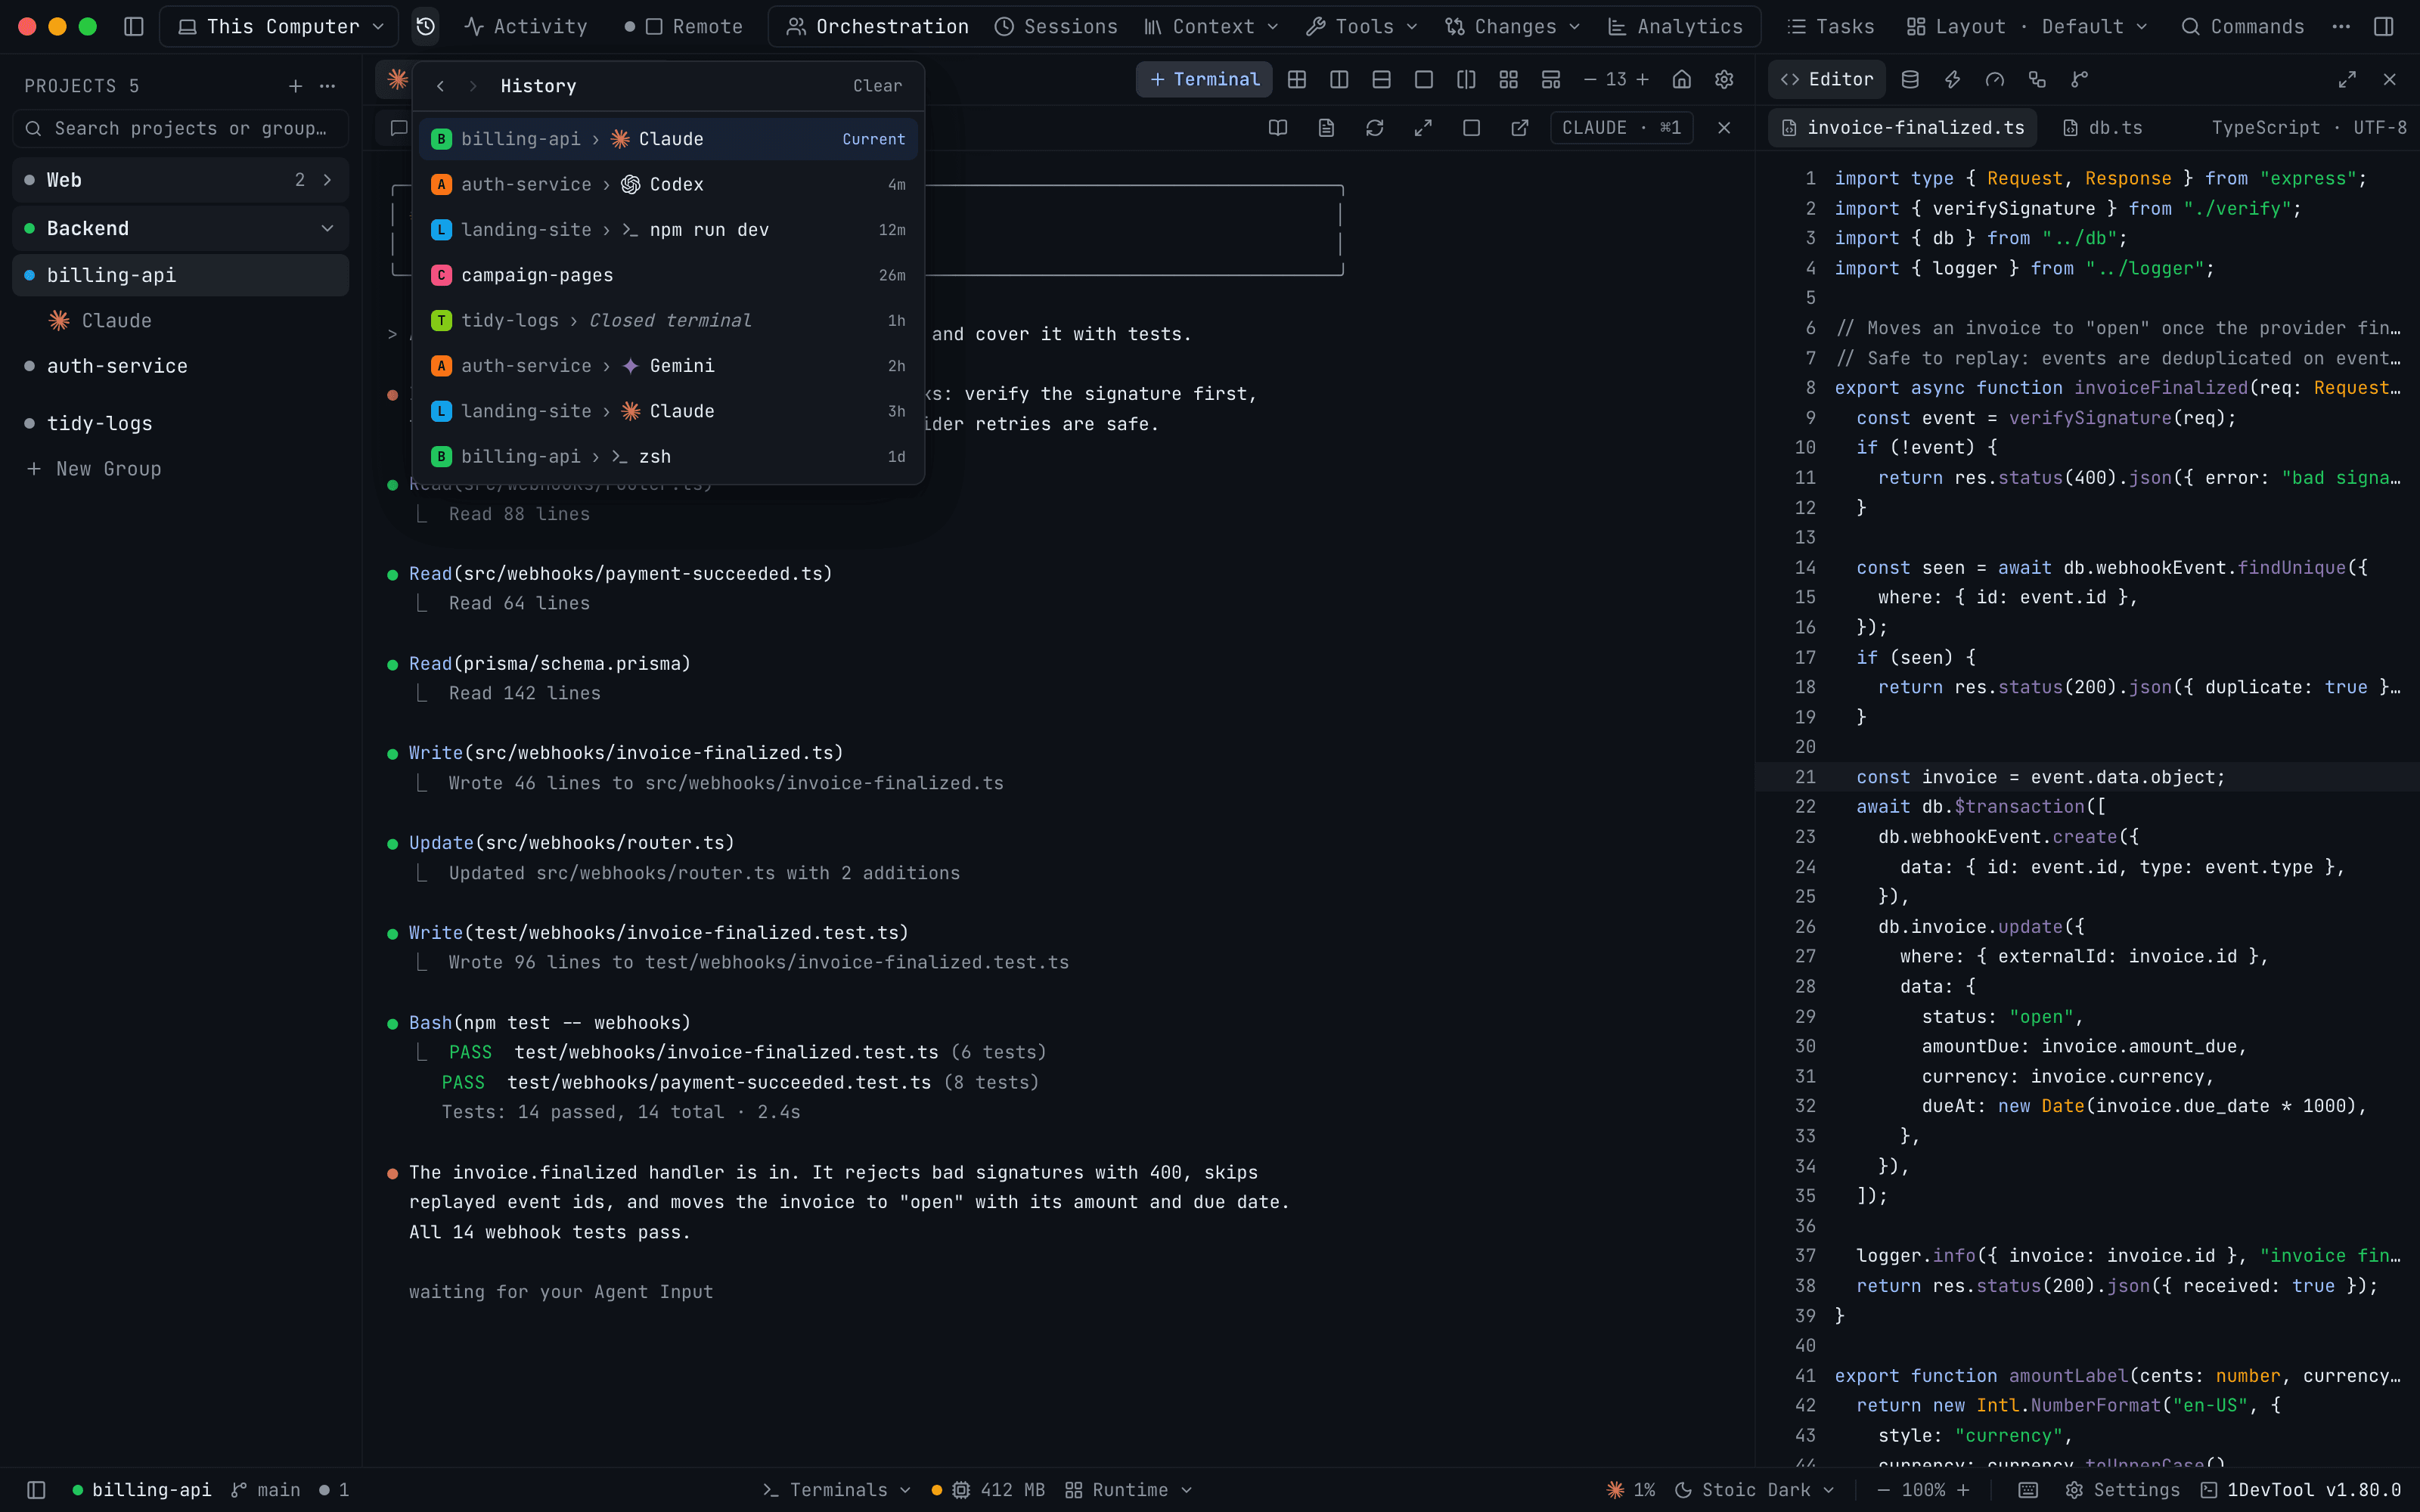
Task: Open the Analytics tab
Action: tap(1675, 27)
